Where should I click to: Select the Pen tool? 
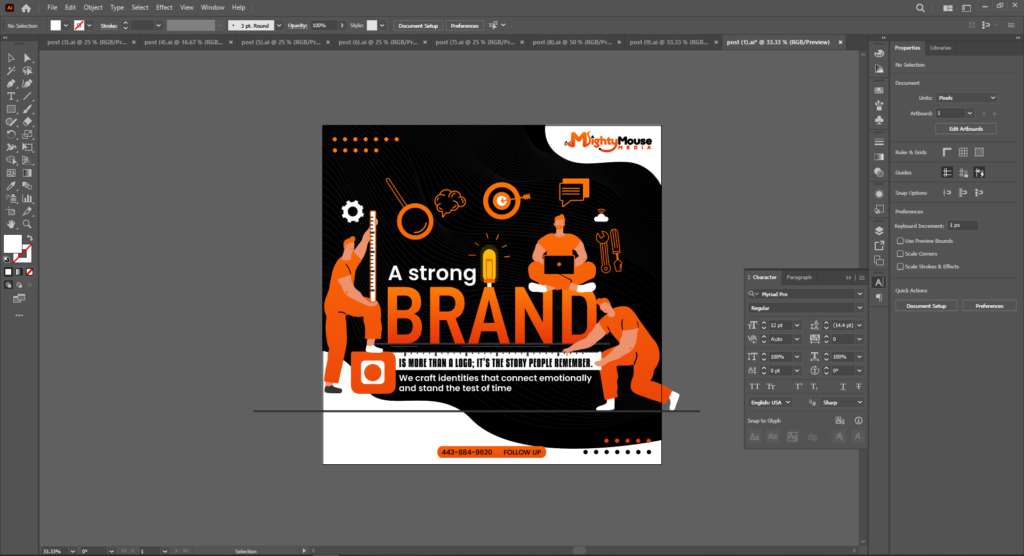click(x=11, y=84)
